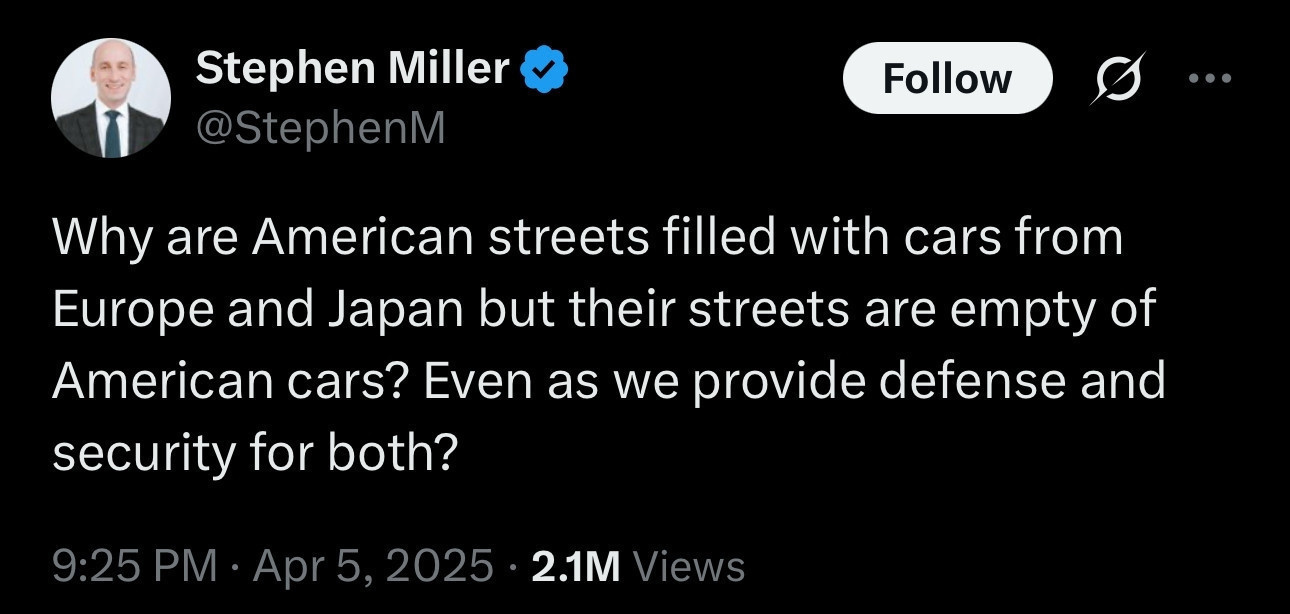Open the @StephenM handle link
This screenshot has width=1290, height=614.
coord(320,128)
